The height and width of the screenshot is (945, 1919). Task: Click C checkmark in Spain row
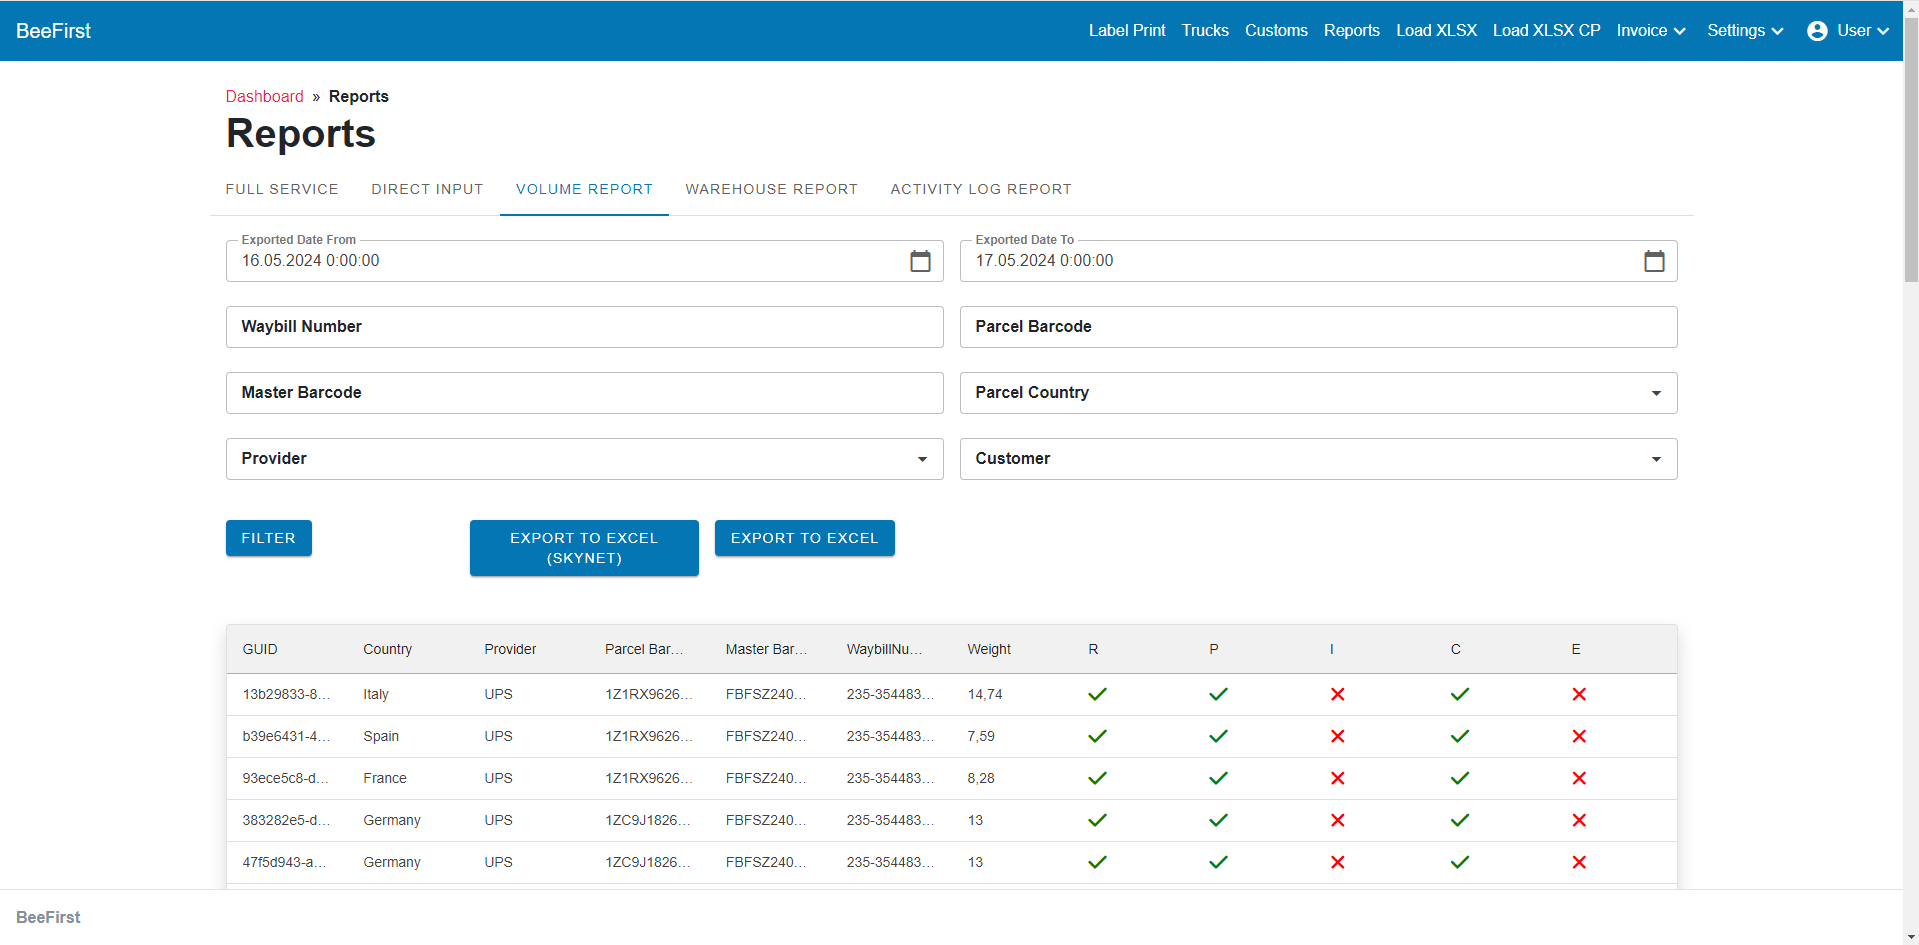coord(1460,736)
